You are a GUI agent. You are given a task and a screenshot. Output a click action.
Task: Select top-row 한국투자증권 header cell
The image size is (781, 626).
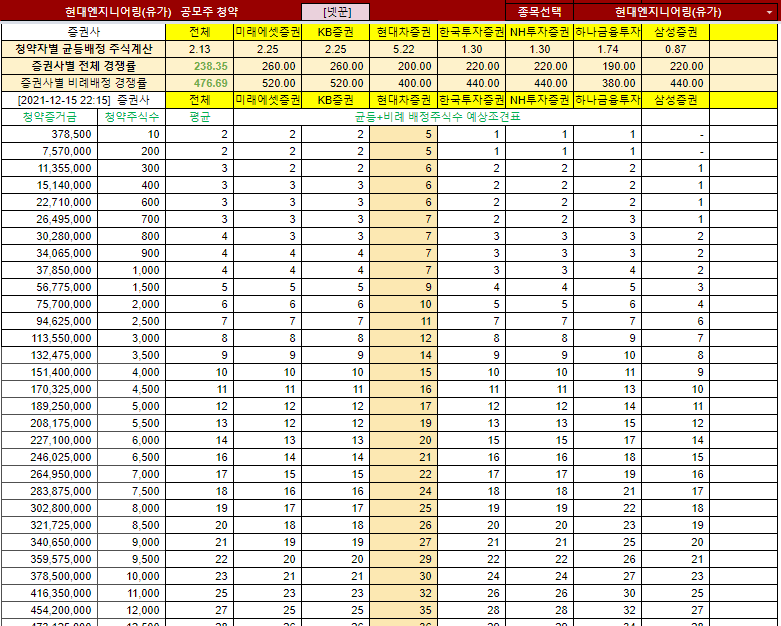click(x=472, y=32)
